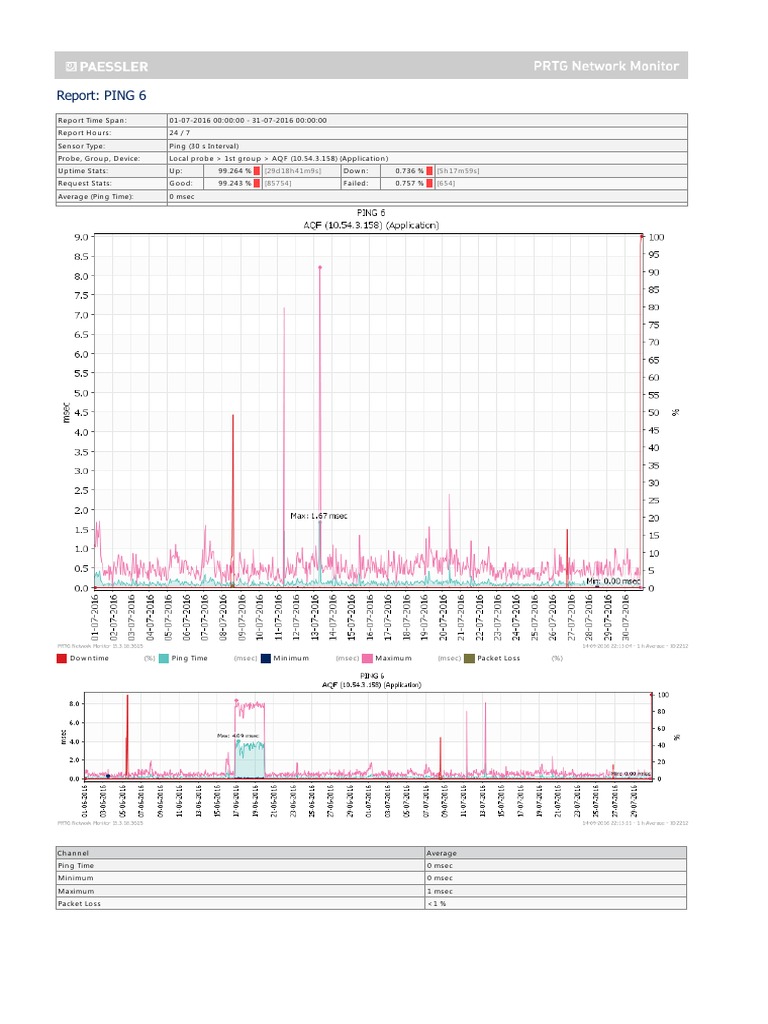
Task: Click the red bar beside Up 99.264 %
Action: tap(257, 171)
